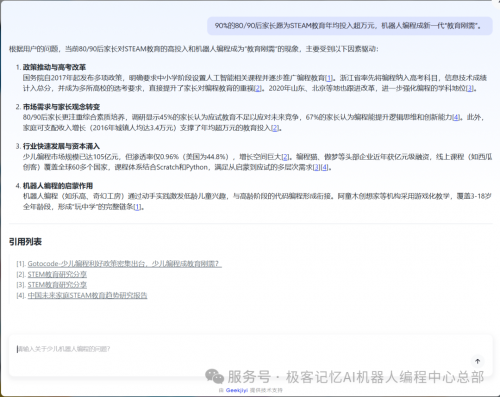Click citation [4] at the end of section 3
500x397 pixels.
click(x=324, y=167)
